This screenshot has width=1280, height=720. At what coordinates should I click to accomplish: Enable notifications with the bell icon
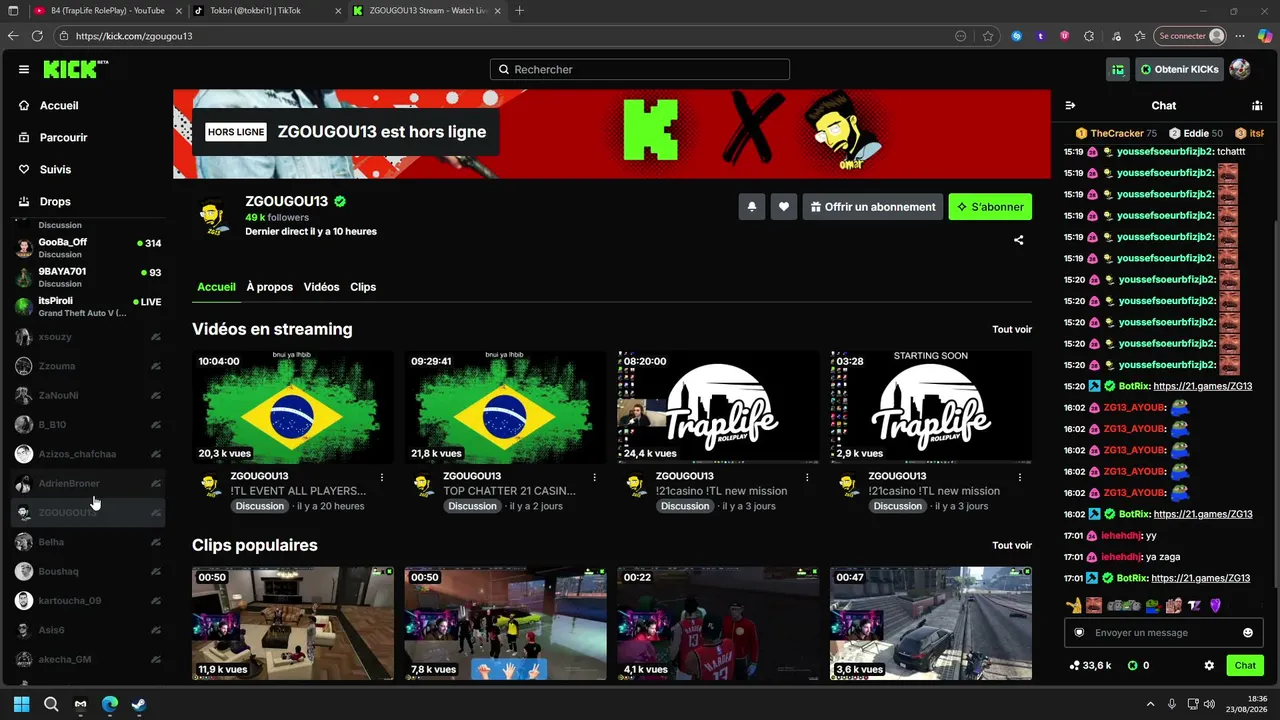point(752,207)
